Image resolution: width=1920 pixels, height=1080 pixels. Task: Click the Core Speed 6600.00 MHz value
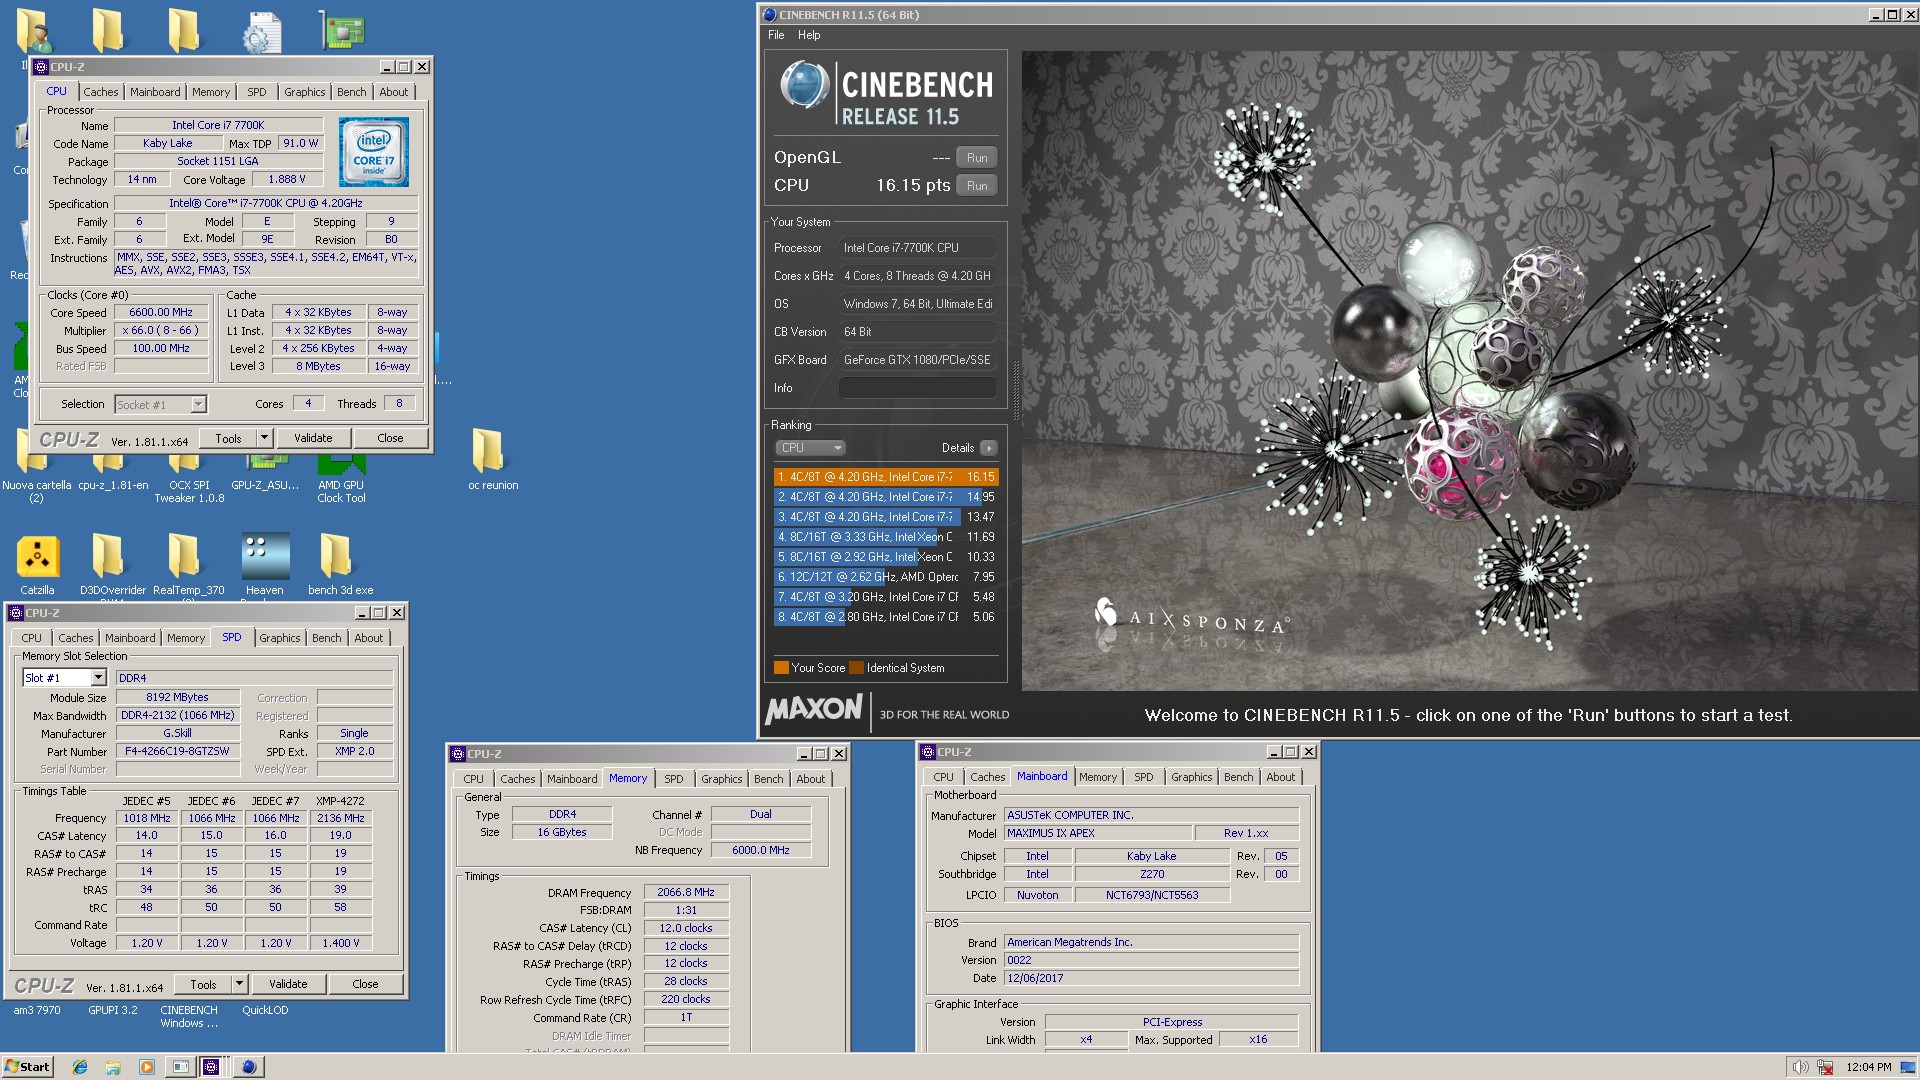tap(161, 312)
